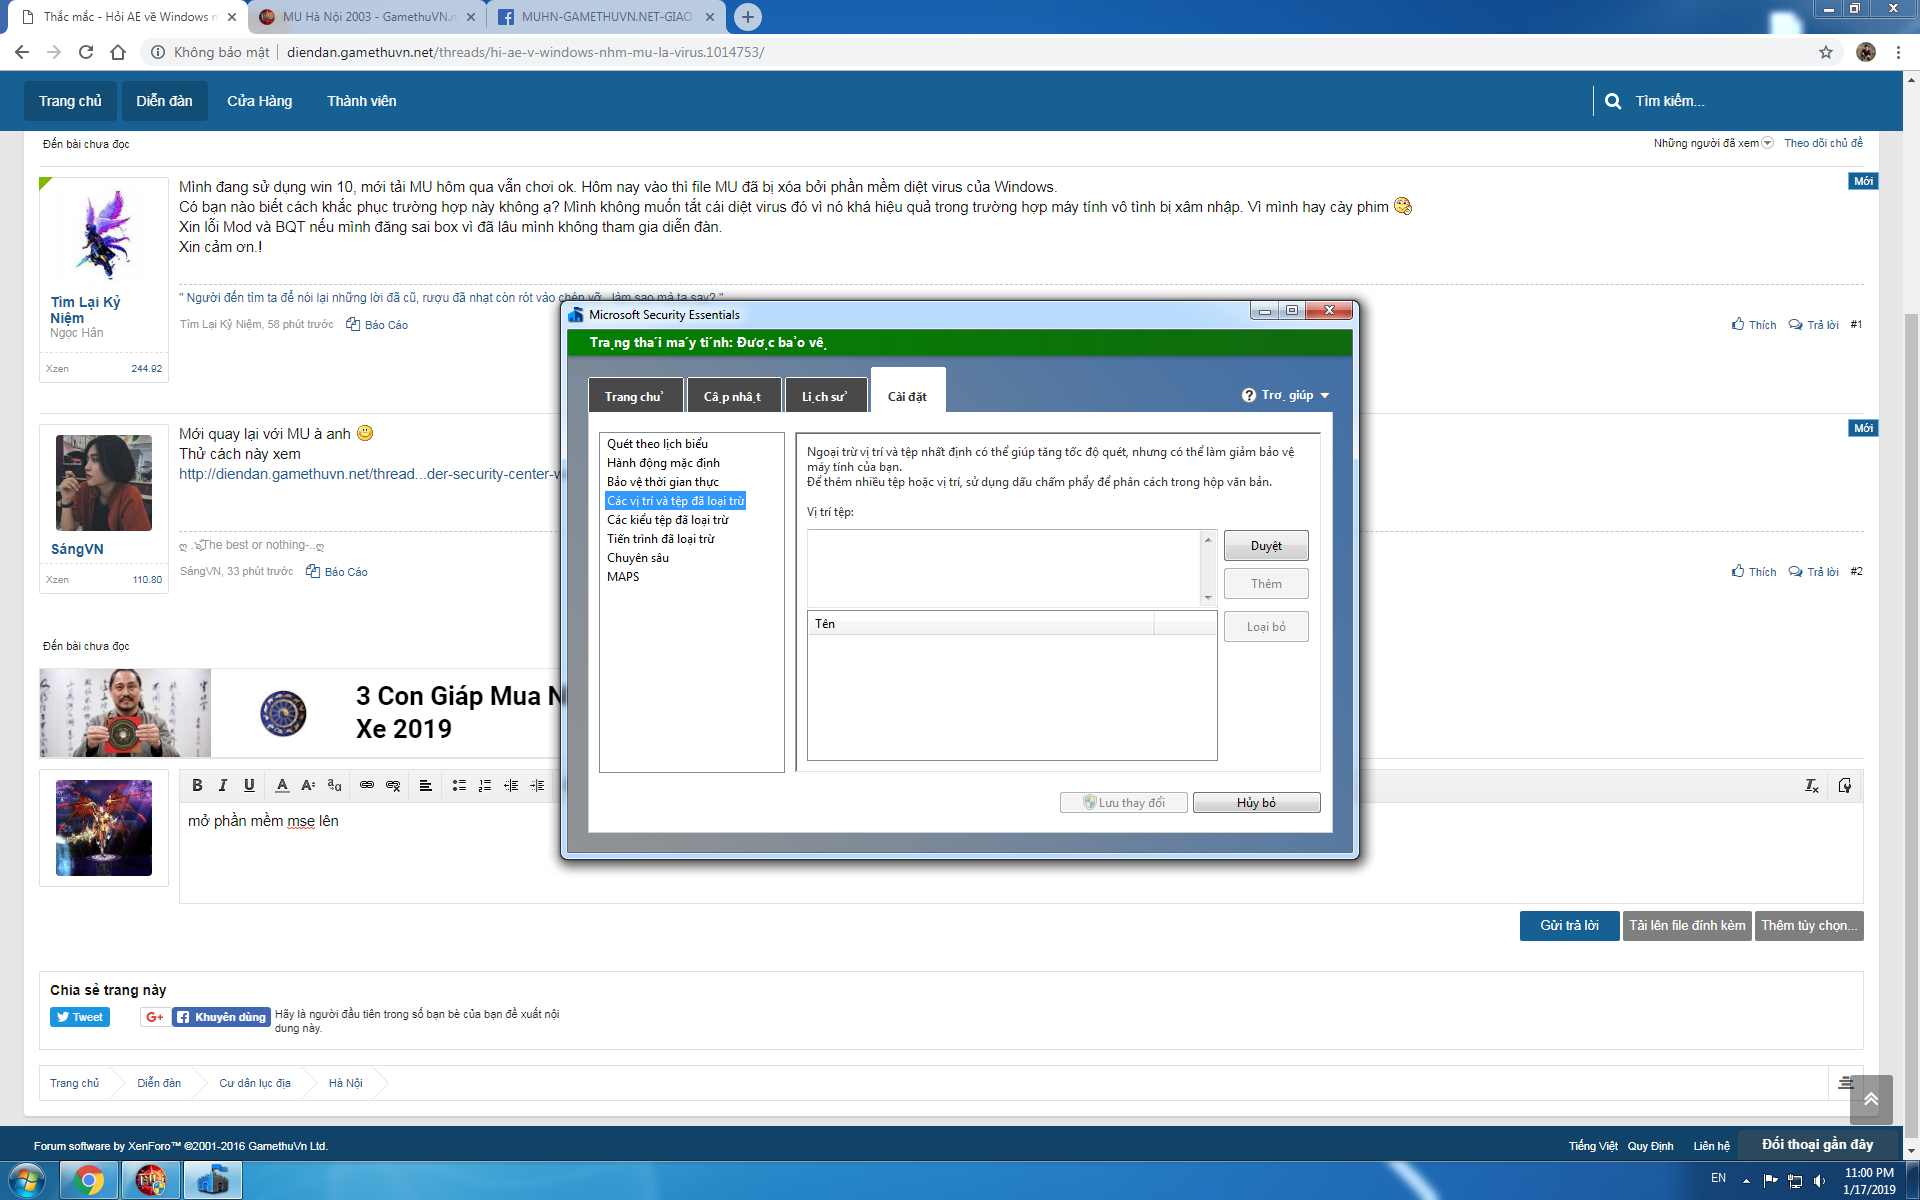Viewport: 1920px width, 1200px height.
Task: Toggle bold formatting in reply editor
Action: coord(197,786)
